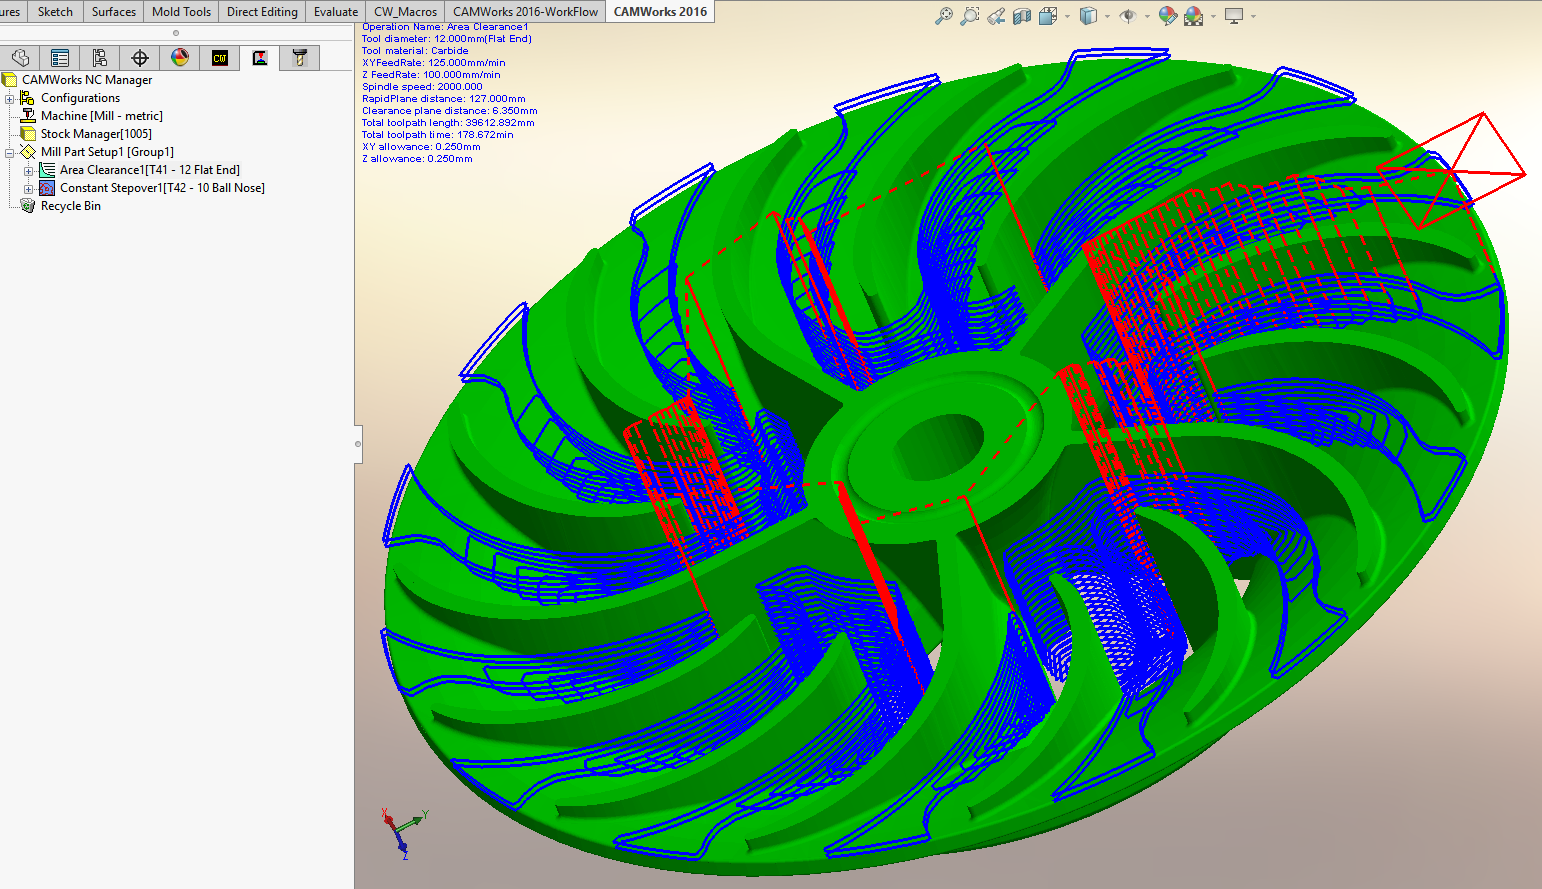Switch to the Mold Tools tab
Viewport: 1542px width, 889px height.
pos(181,12)
